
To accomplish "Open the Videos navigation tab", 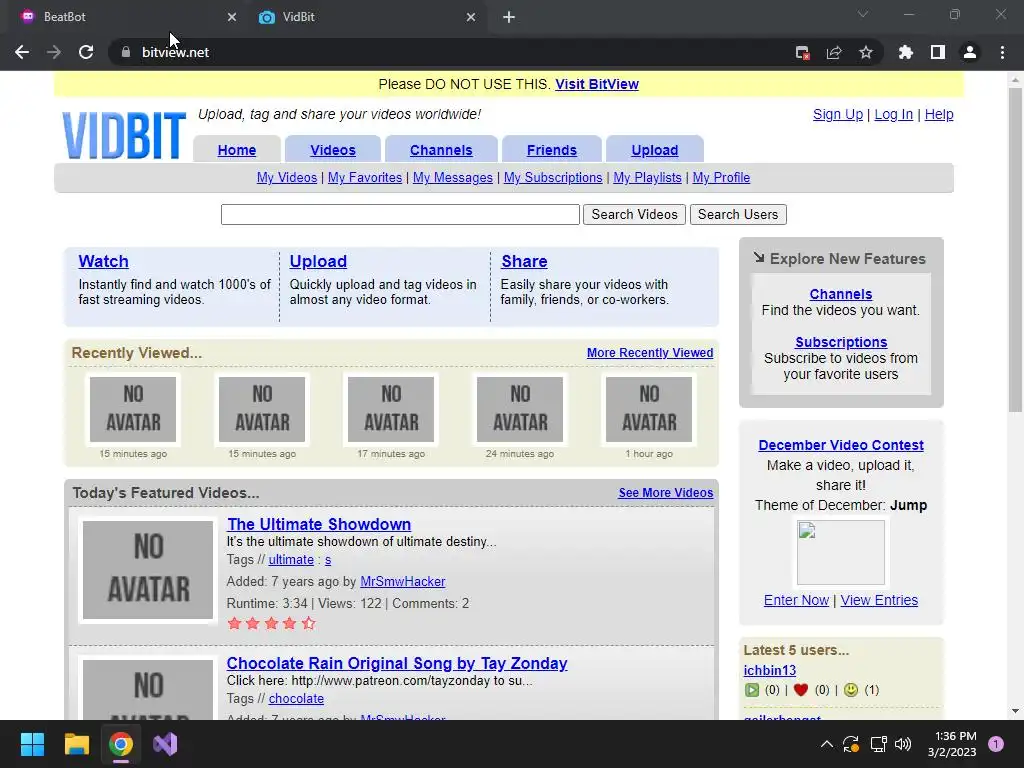I will 332,150.
